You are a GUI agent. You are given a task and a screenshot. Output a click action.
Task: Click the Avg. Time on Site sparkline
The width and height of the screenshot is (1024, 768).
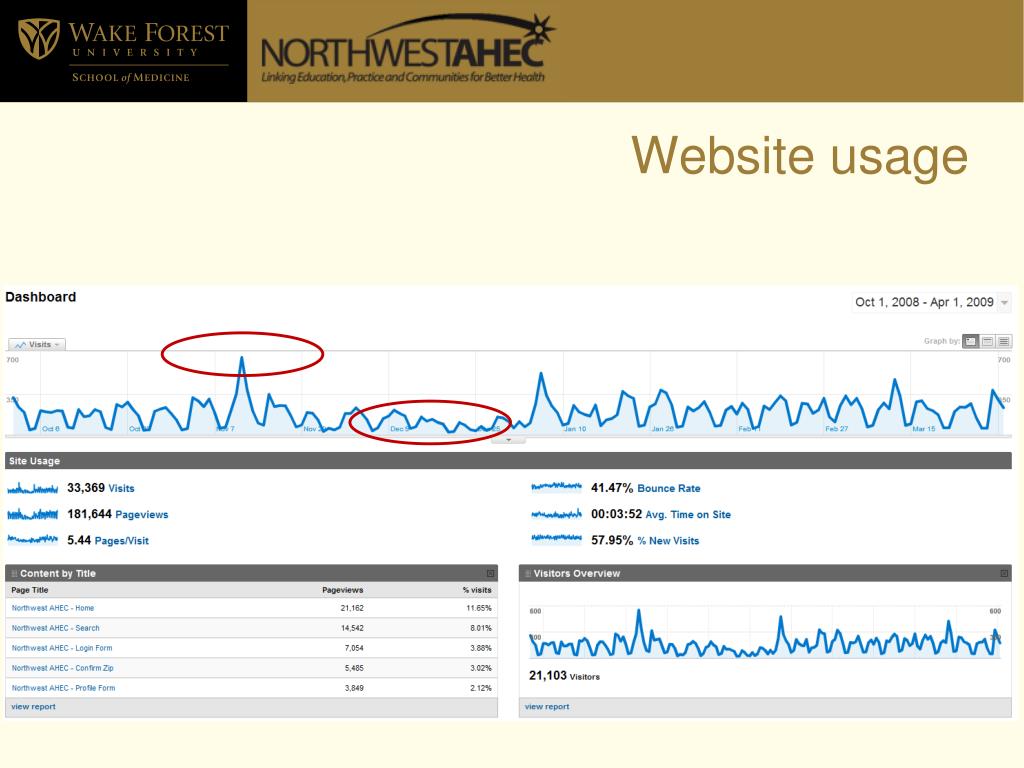click(556, 514)
